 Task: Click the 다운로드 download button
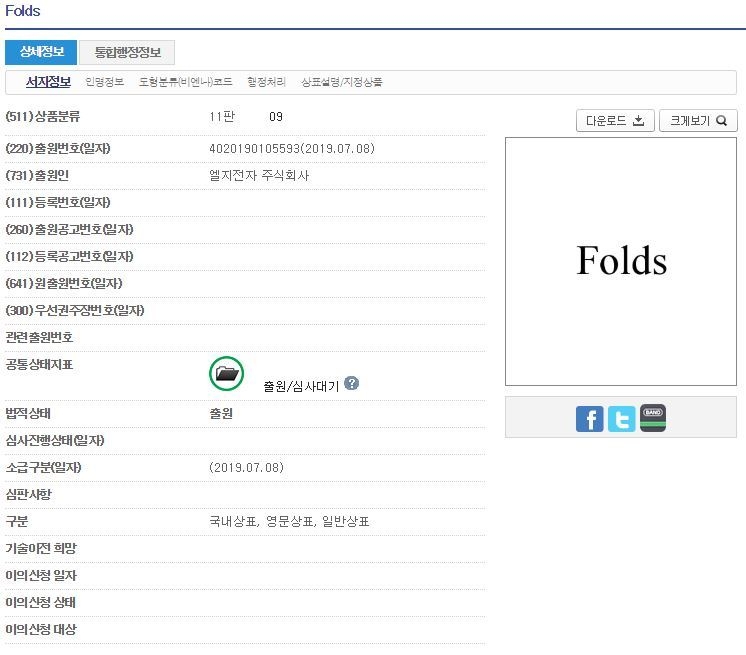click(615, 121)
